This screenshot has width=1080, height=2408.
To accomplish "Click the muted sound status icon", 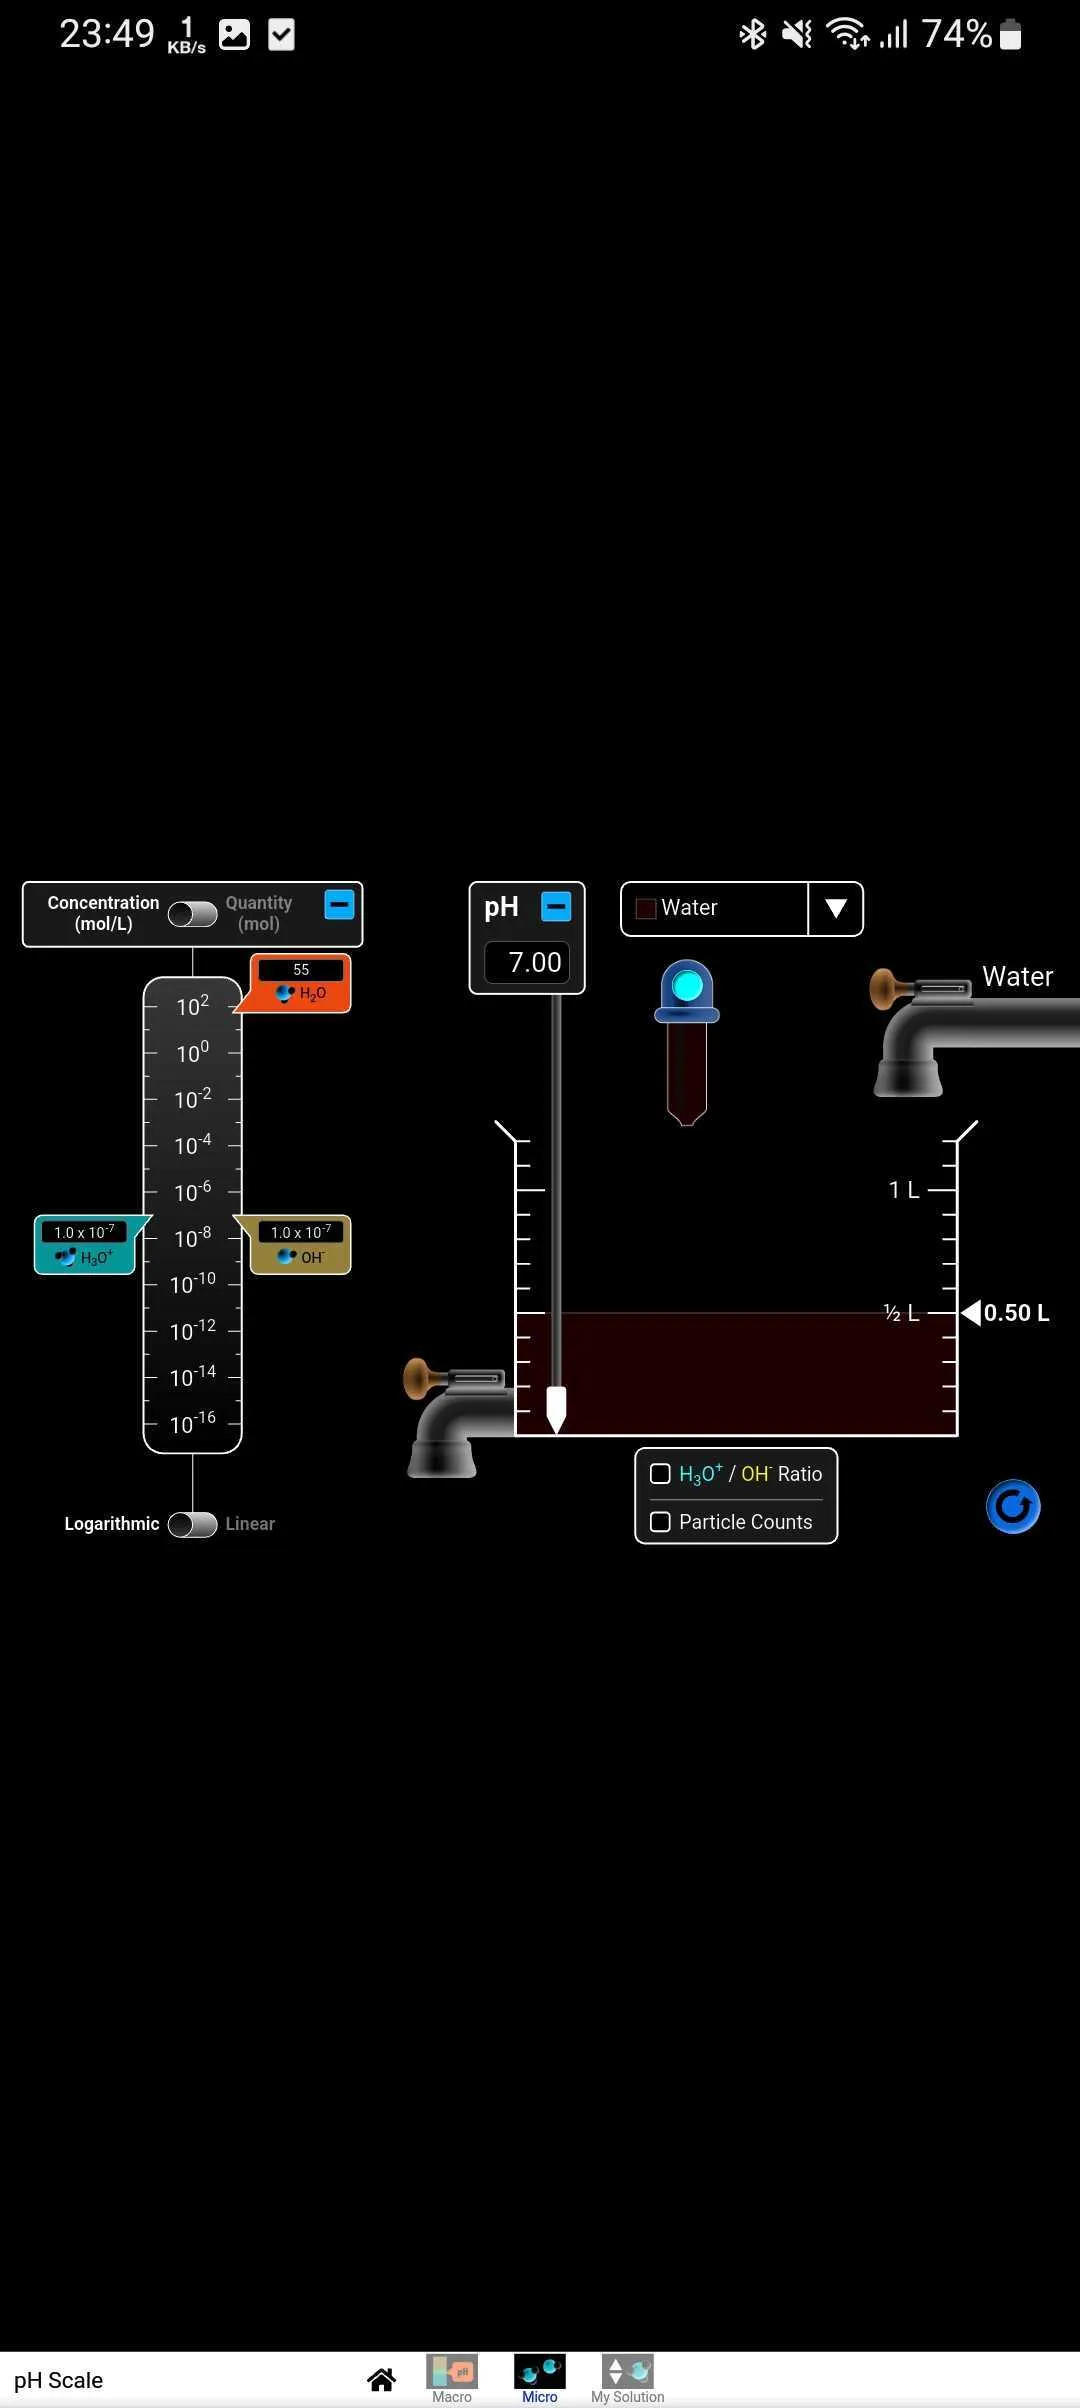I will point(797,35).
